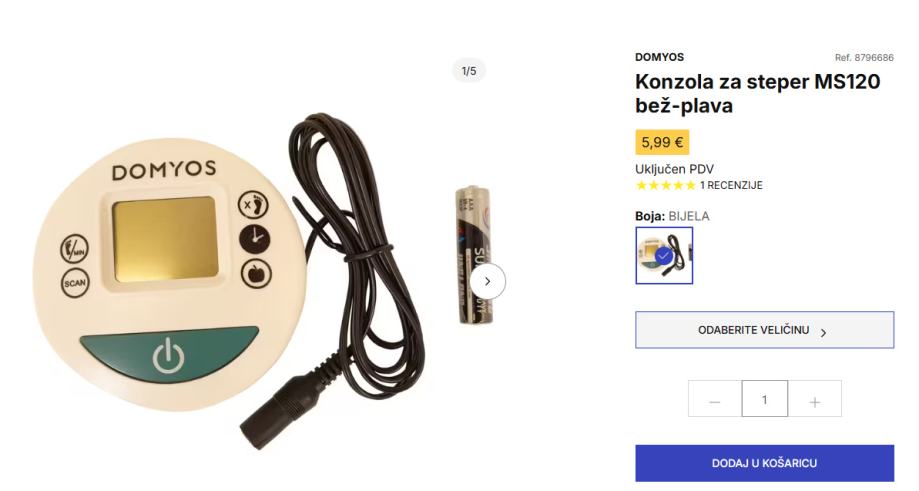This screenshot has height=491, width=919.
Task: Click the chevron in size selector
Action: pos(823,333)
